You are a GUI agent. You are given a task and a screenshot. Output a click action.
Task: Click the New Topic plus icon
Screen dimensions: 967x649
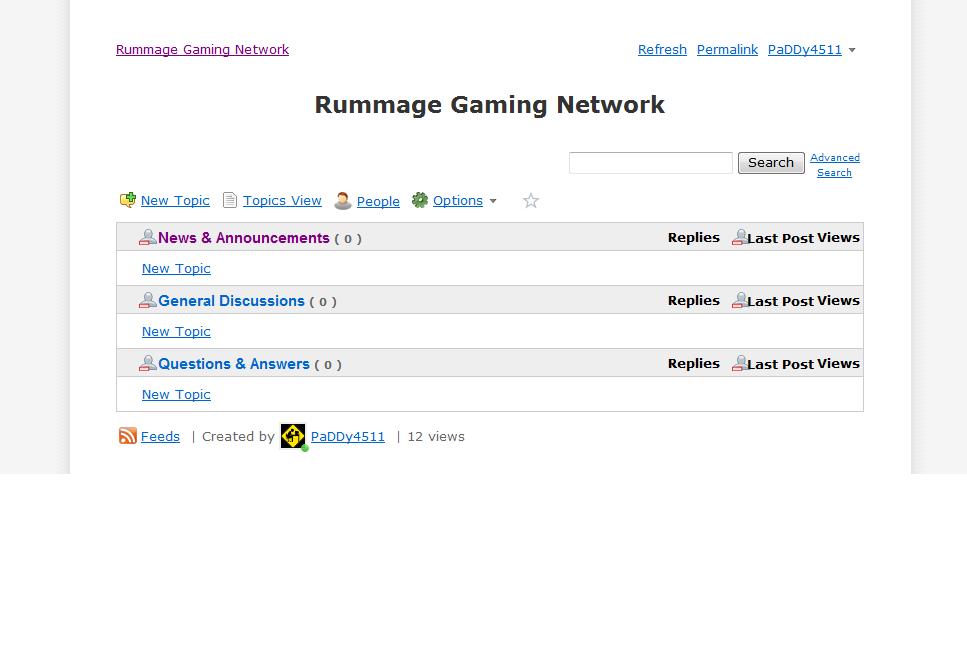point(128,200)
